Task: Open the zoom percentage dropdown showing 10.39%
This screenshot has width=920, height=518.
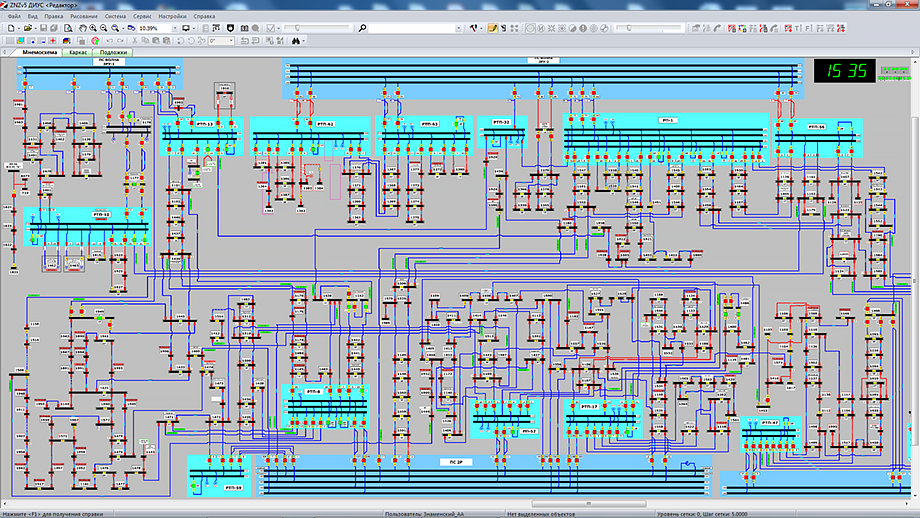Action: click(x=175, y=28)
